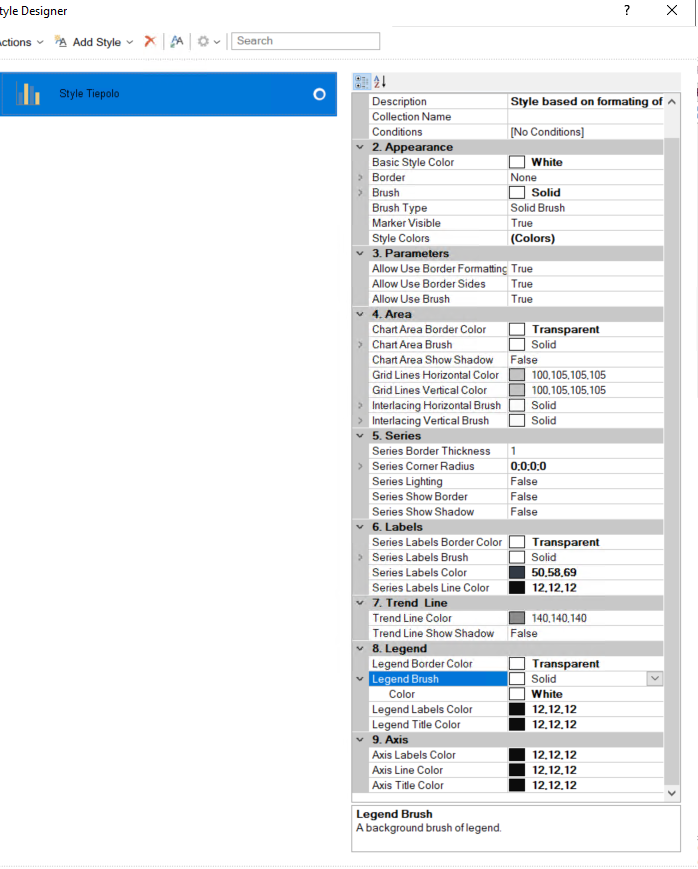Click the Trend Line Color gray swatch
Image resolution: width=698 pixels, height=869 pixels.
pos(517,618)
